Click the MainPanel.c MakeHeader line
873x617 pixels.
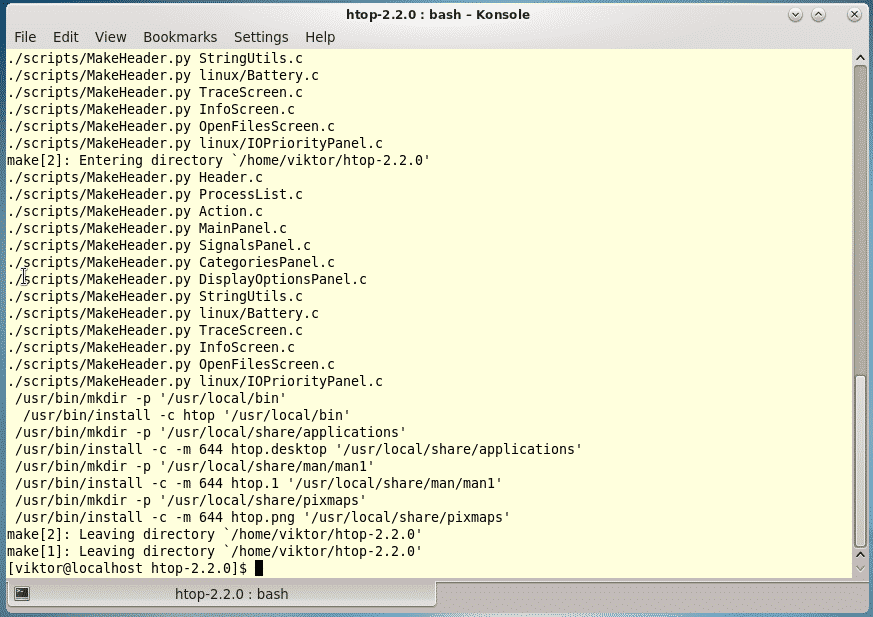(x=146, y=228)
